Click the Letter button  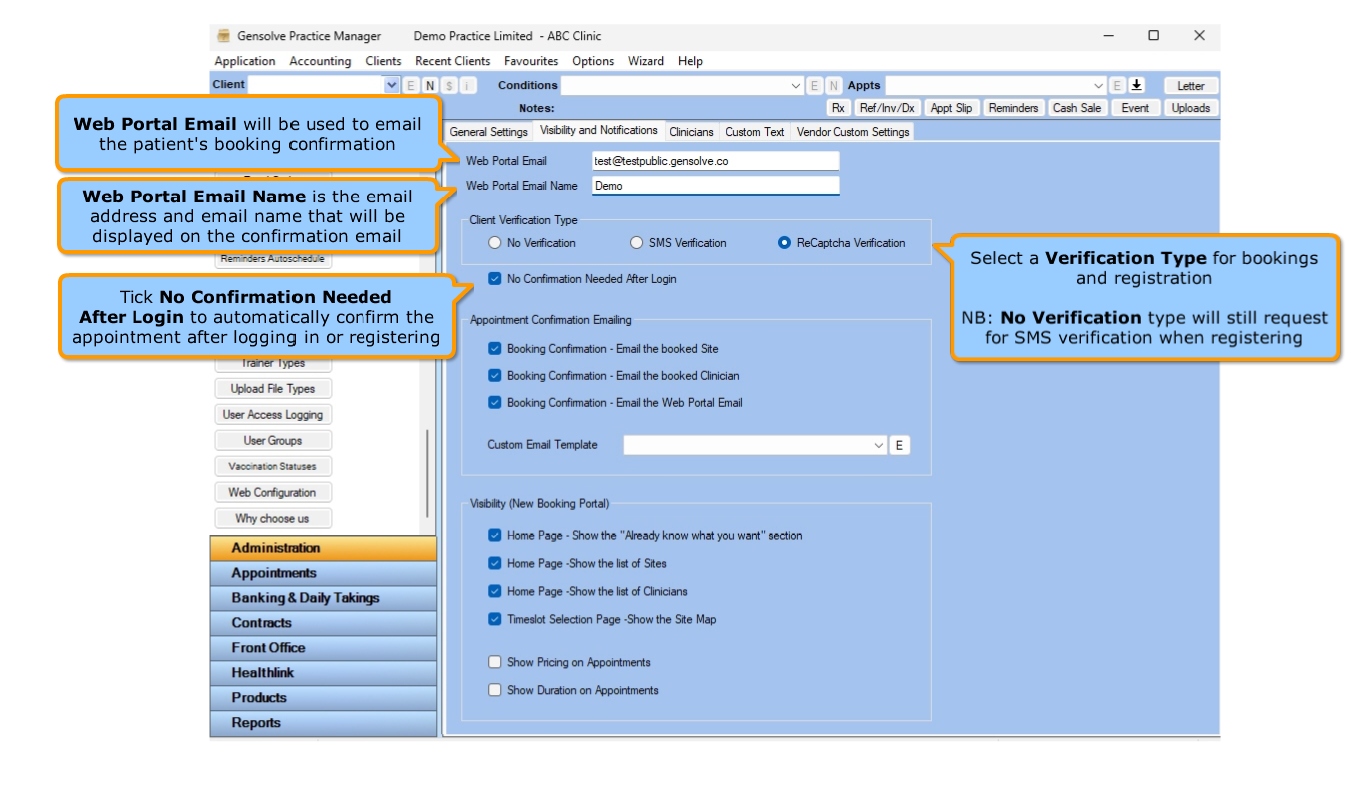click(1191, 86)
